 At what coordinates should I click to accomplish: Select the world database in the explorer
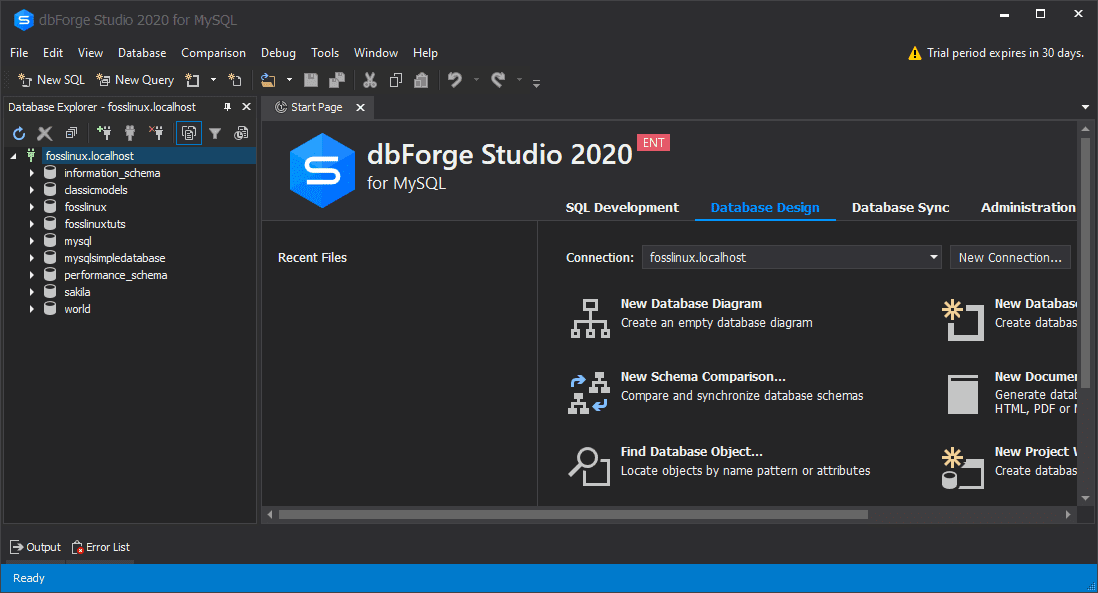point(77,308)
